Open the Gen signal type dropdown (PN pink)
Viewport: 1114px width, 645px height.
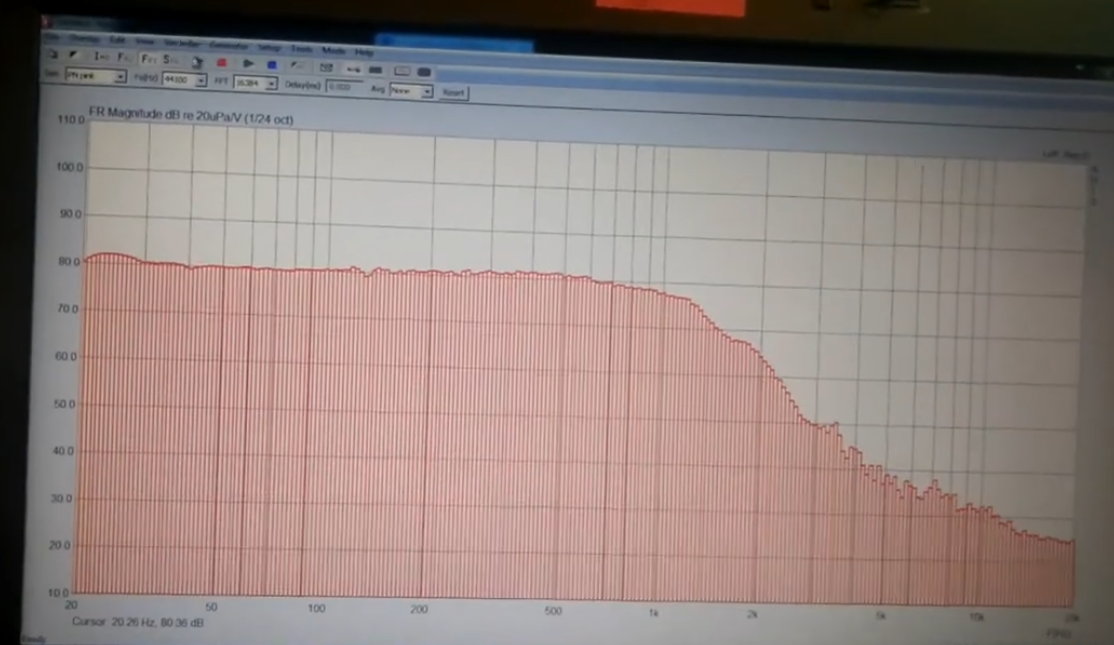tap(96, 75)
